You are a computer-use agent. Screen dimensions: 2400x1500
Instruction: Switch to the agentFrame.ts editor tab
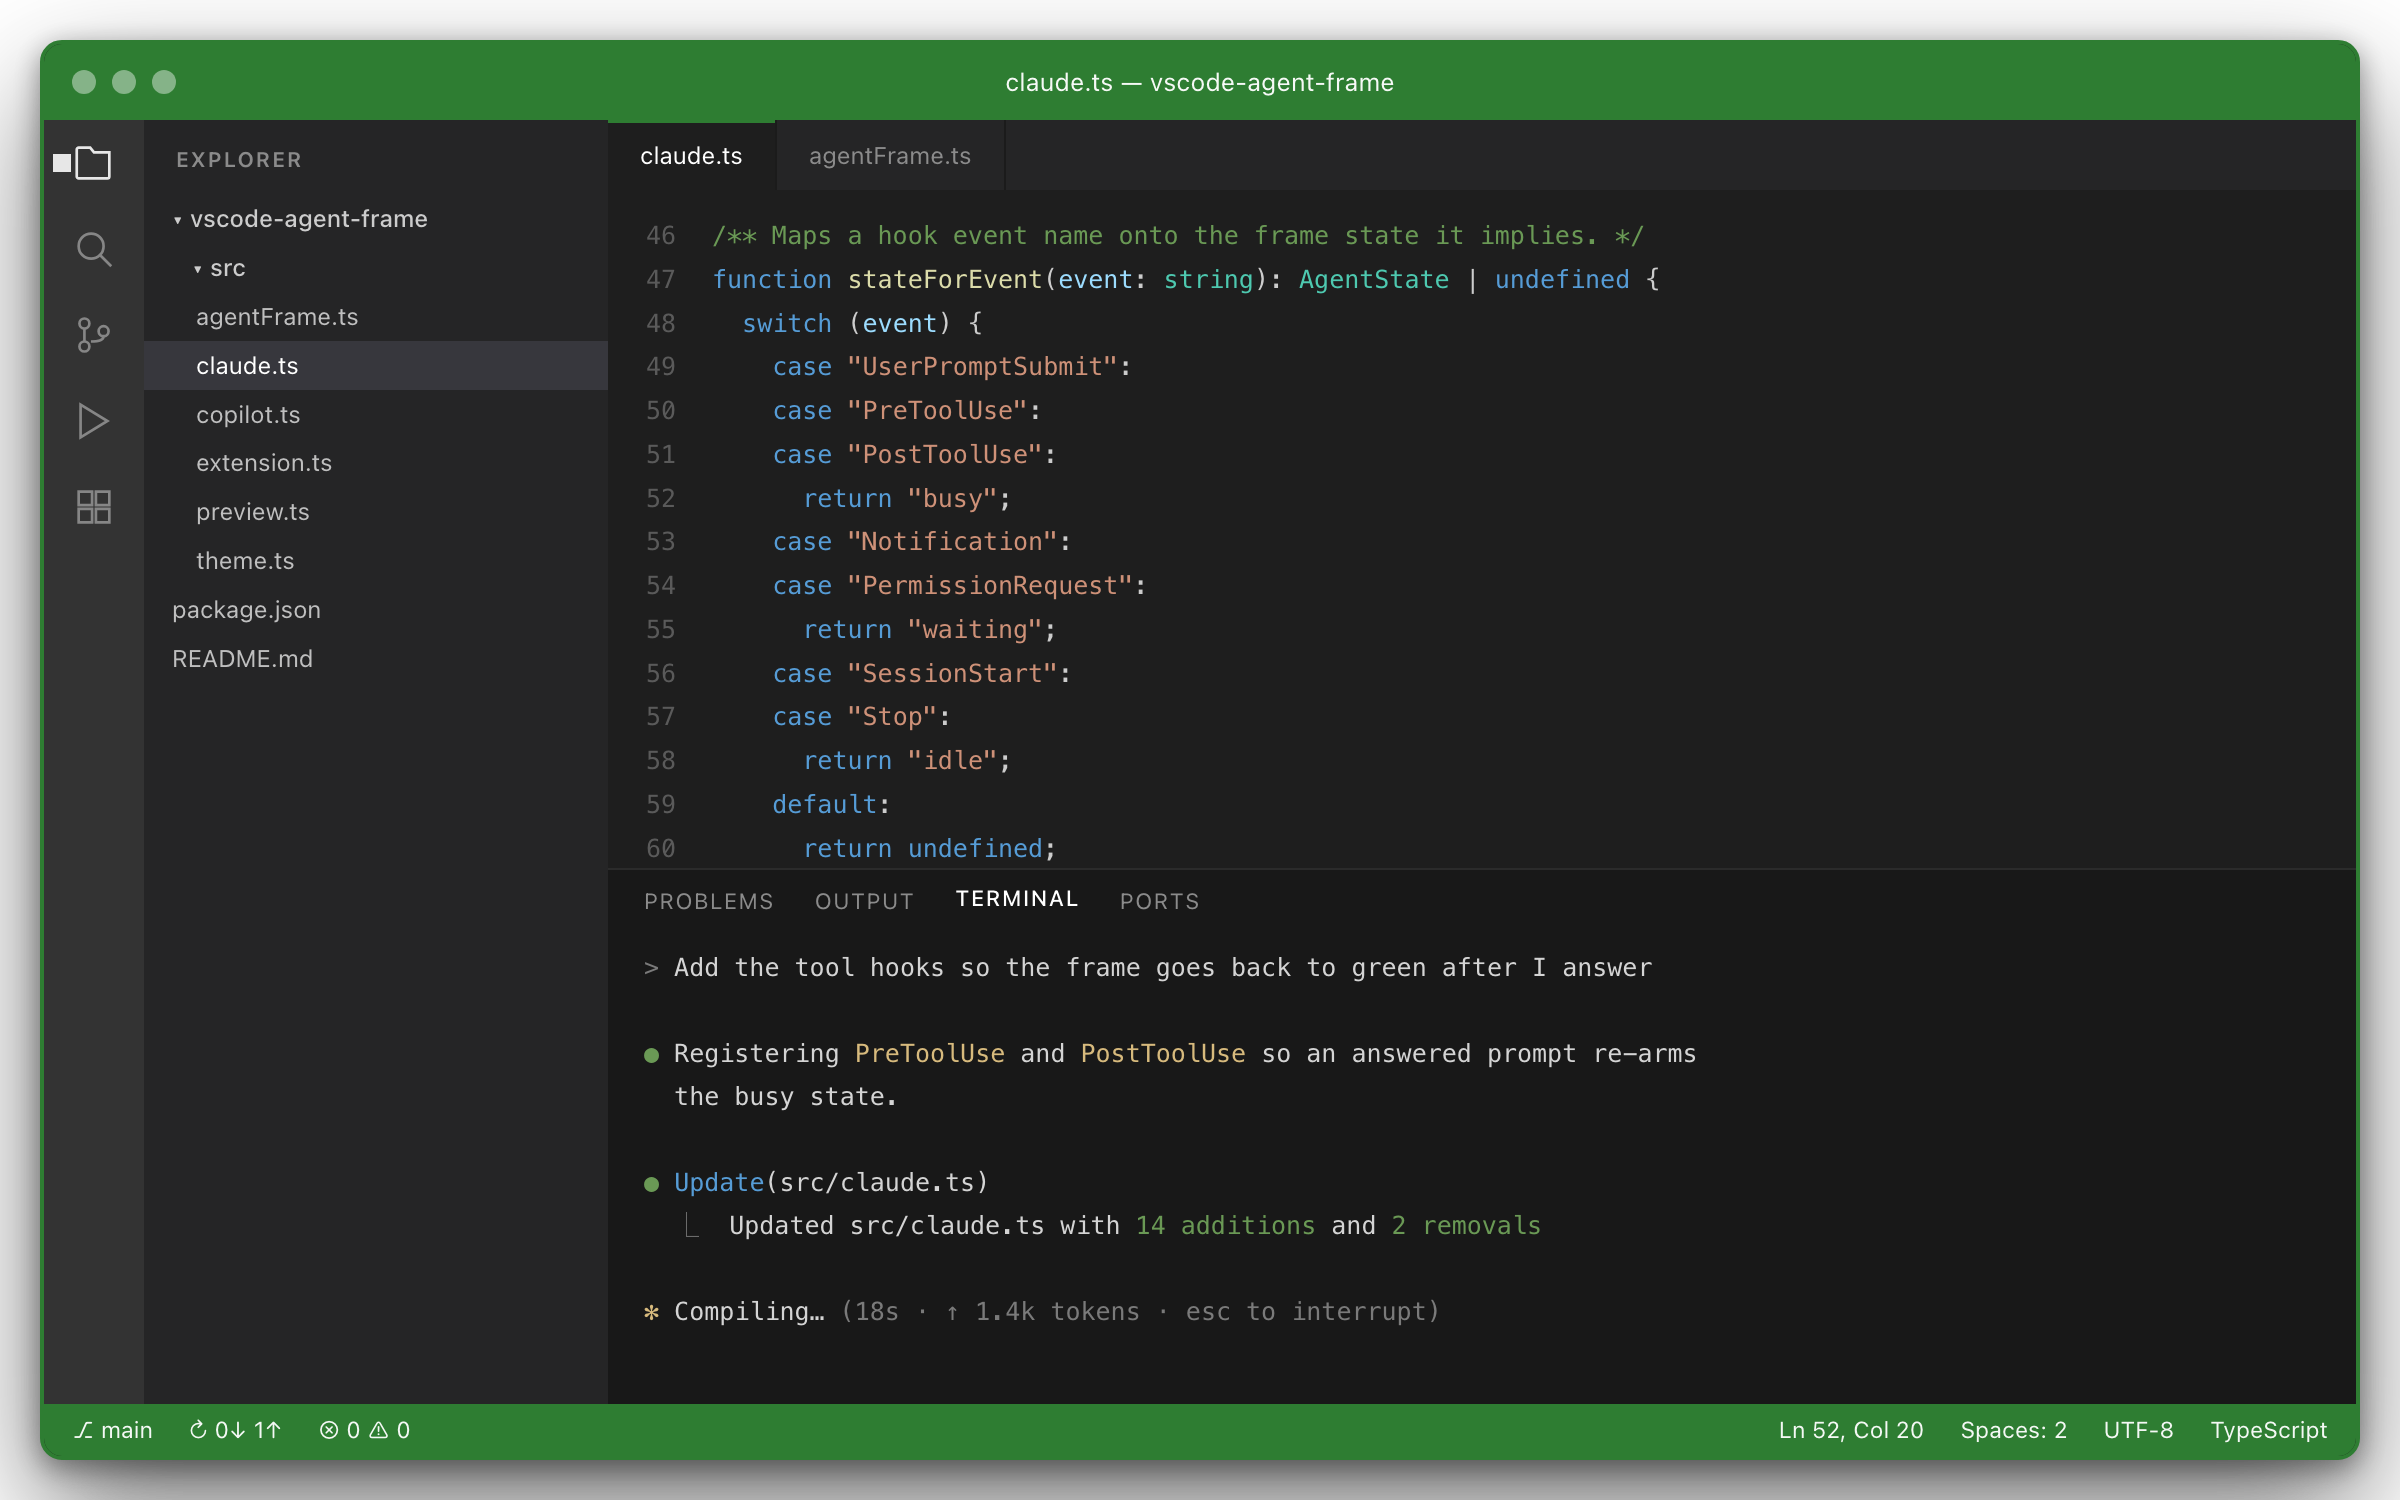(x=890, y=156)
